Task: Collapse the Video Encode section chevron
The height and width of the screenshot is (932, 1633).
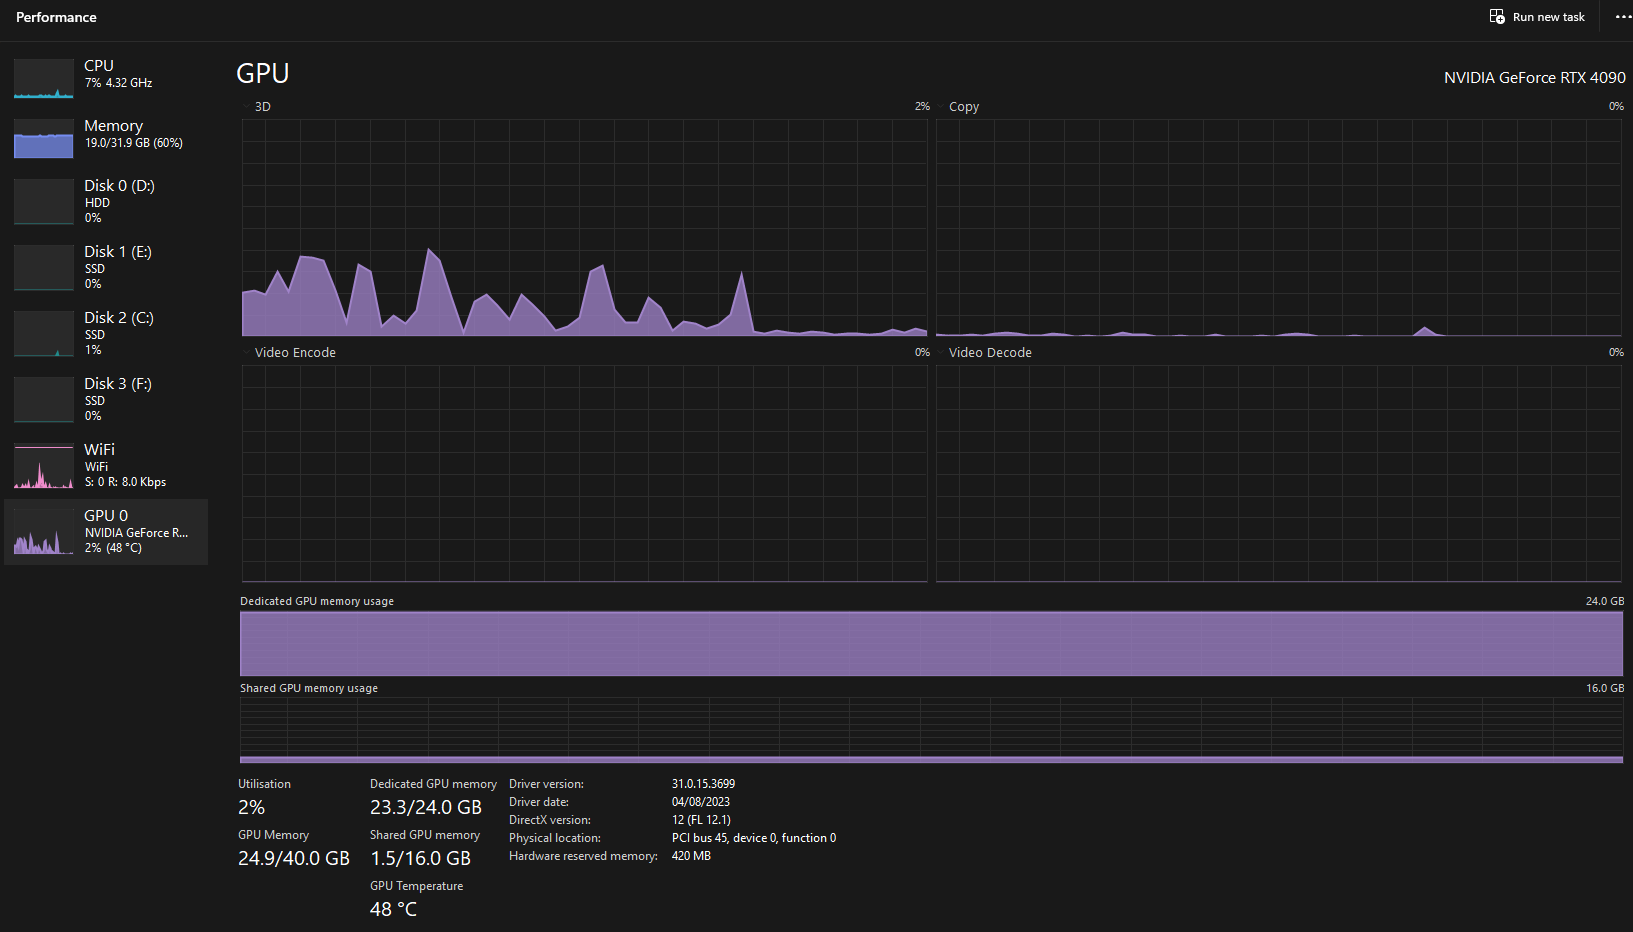Action: click(246, 352)
